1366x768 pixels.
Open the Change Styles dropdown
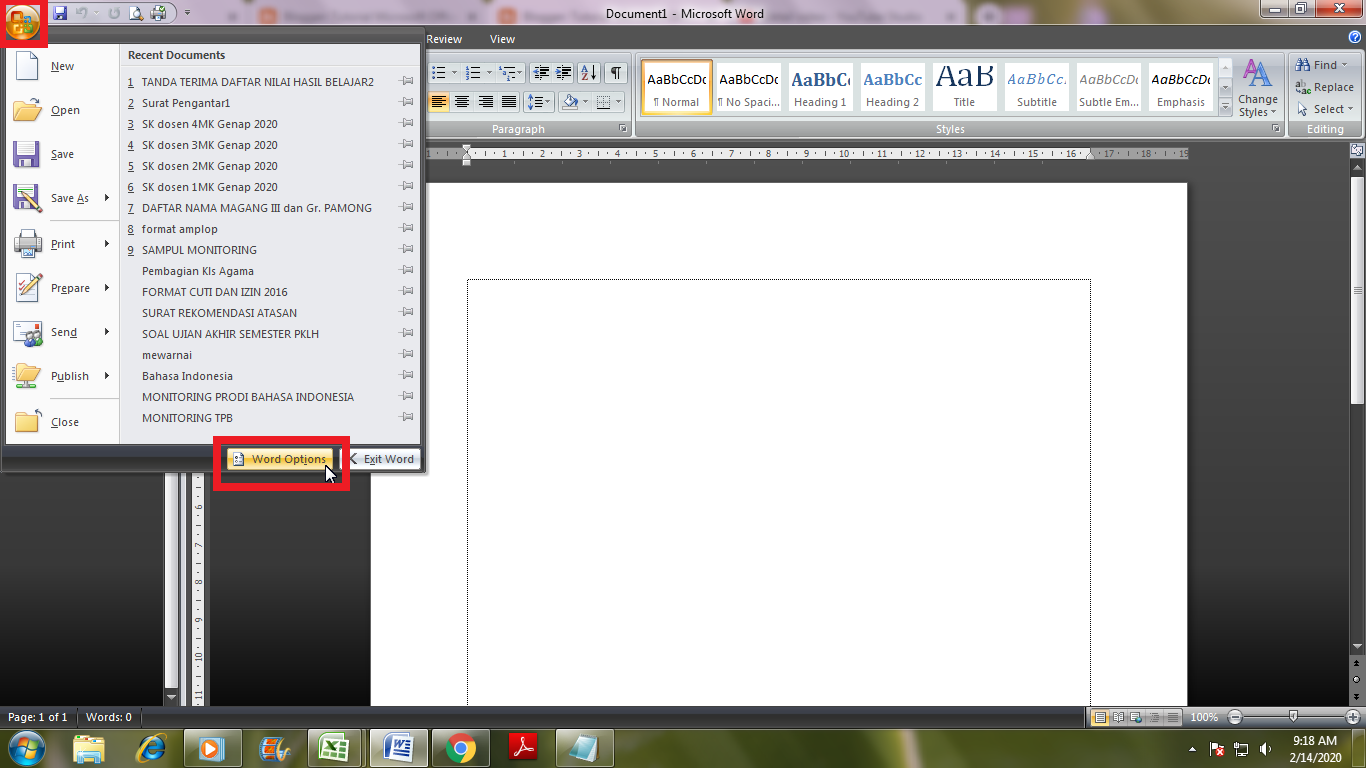coord(1257,88)
